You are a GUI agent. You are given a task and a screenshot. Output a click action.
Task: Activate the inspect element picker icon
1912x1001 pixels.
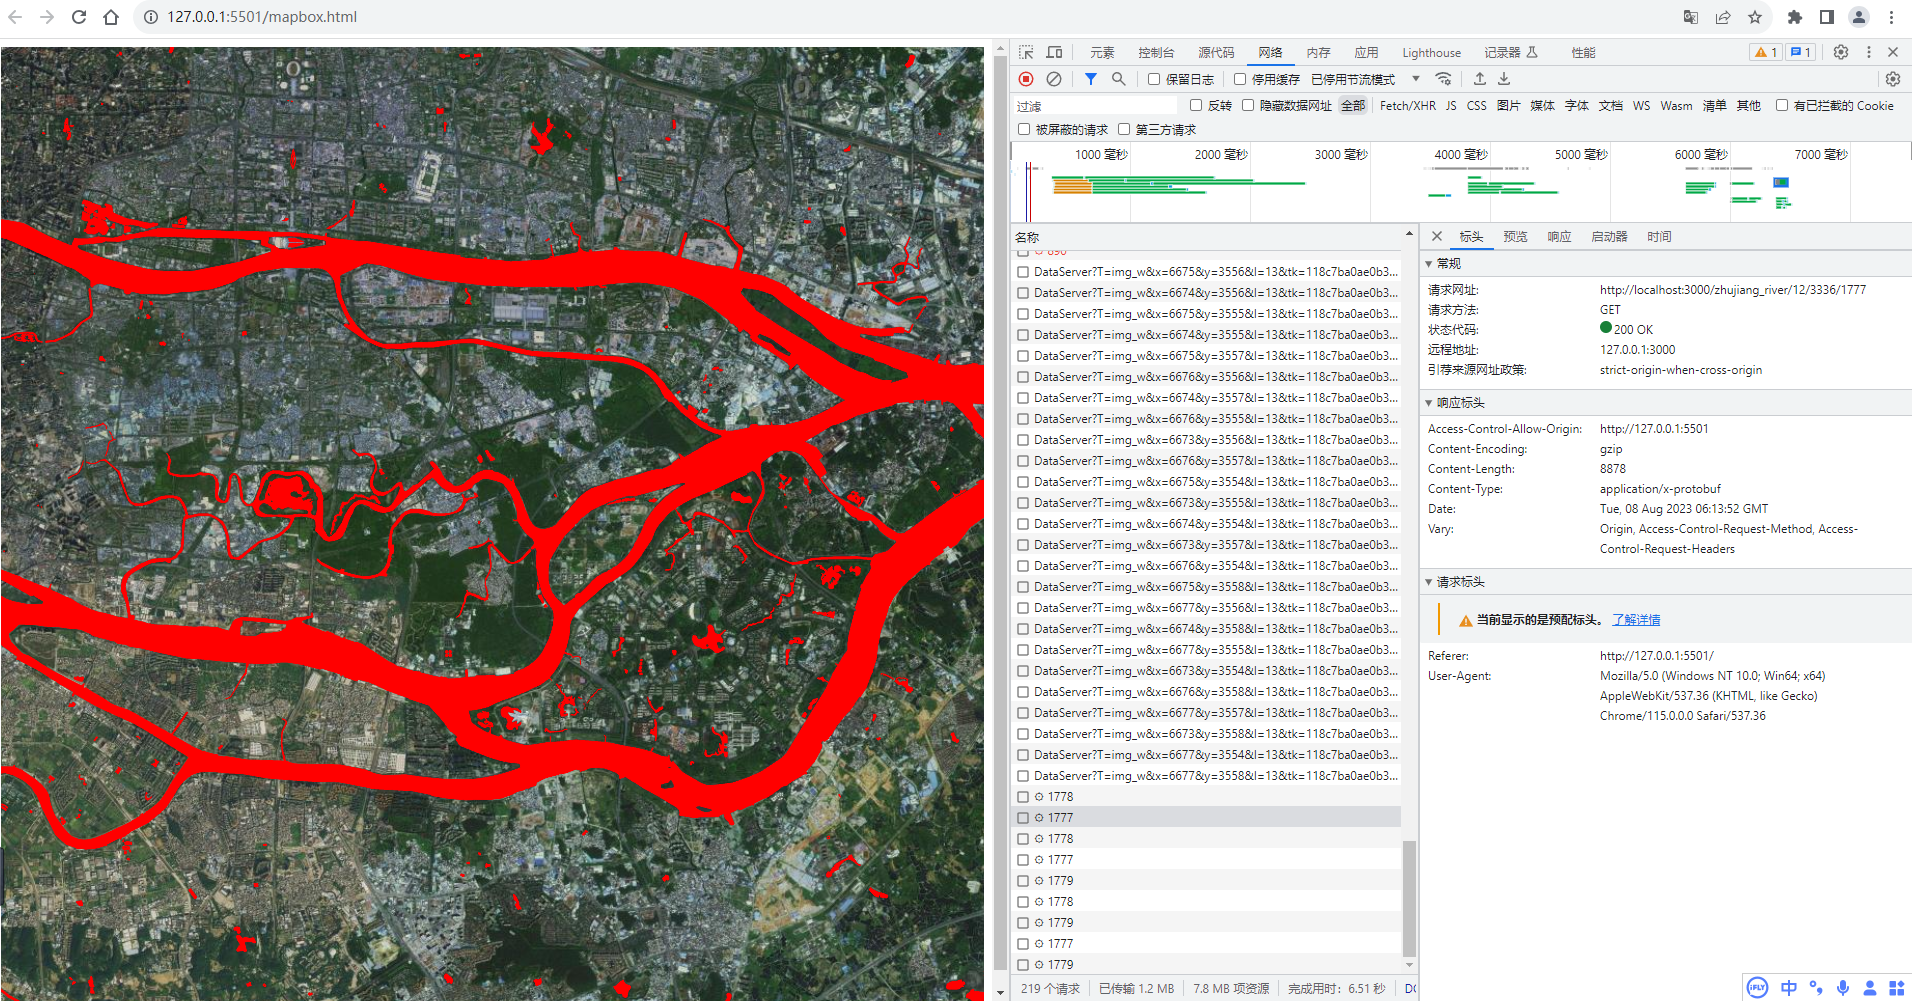[1027, 52]
